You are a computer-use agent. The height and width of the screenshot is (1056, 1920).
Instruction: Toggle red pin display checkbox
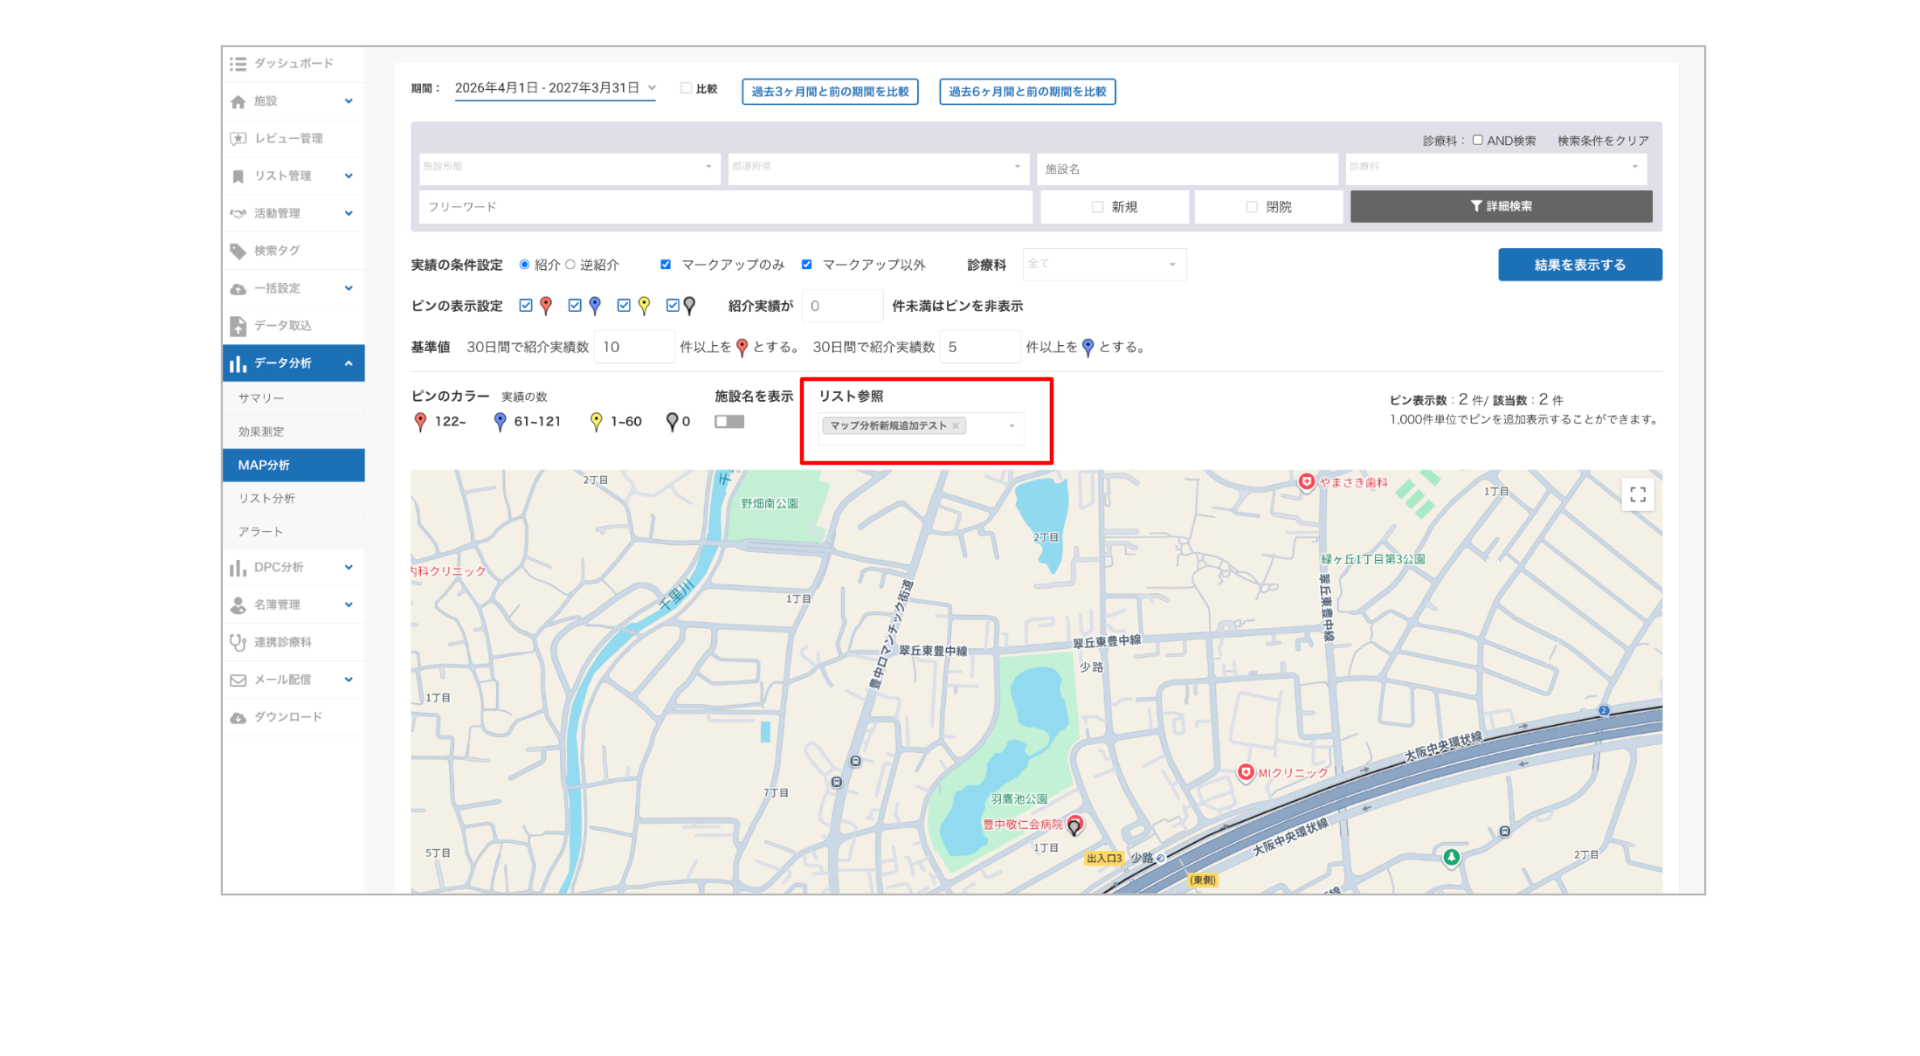pos(525,306)
